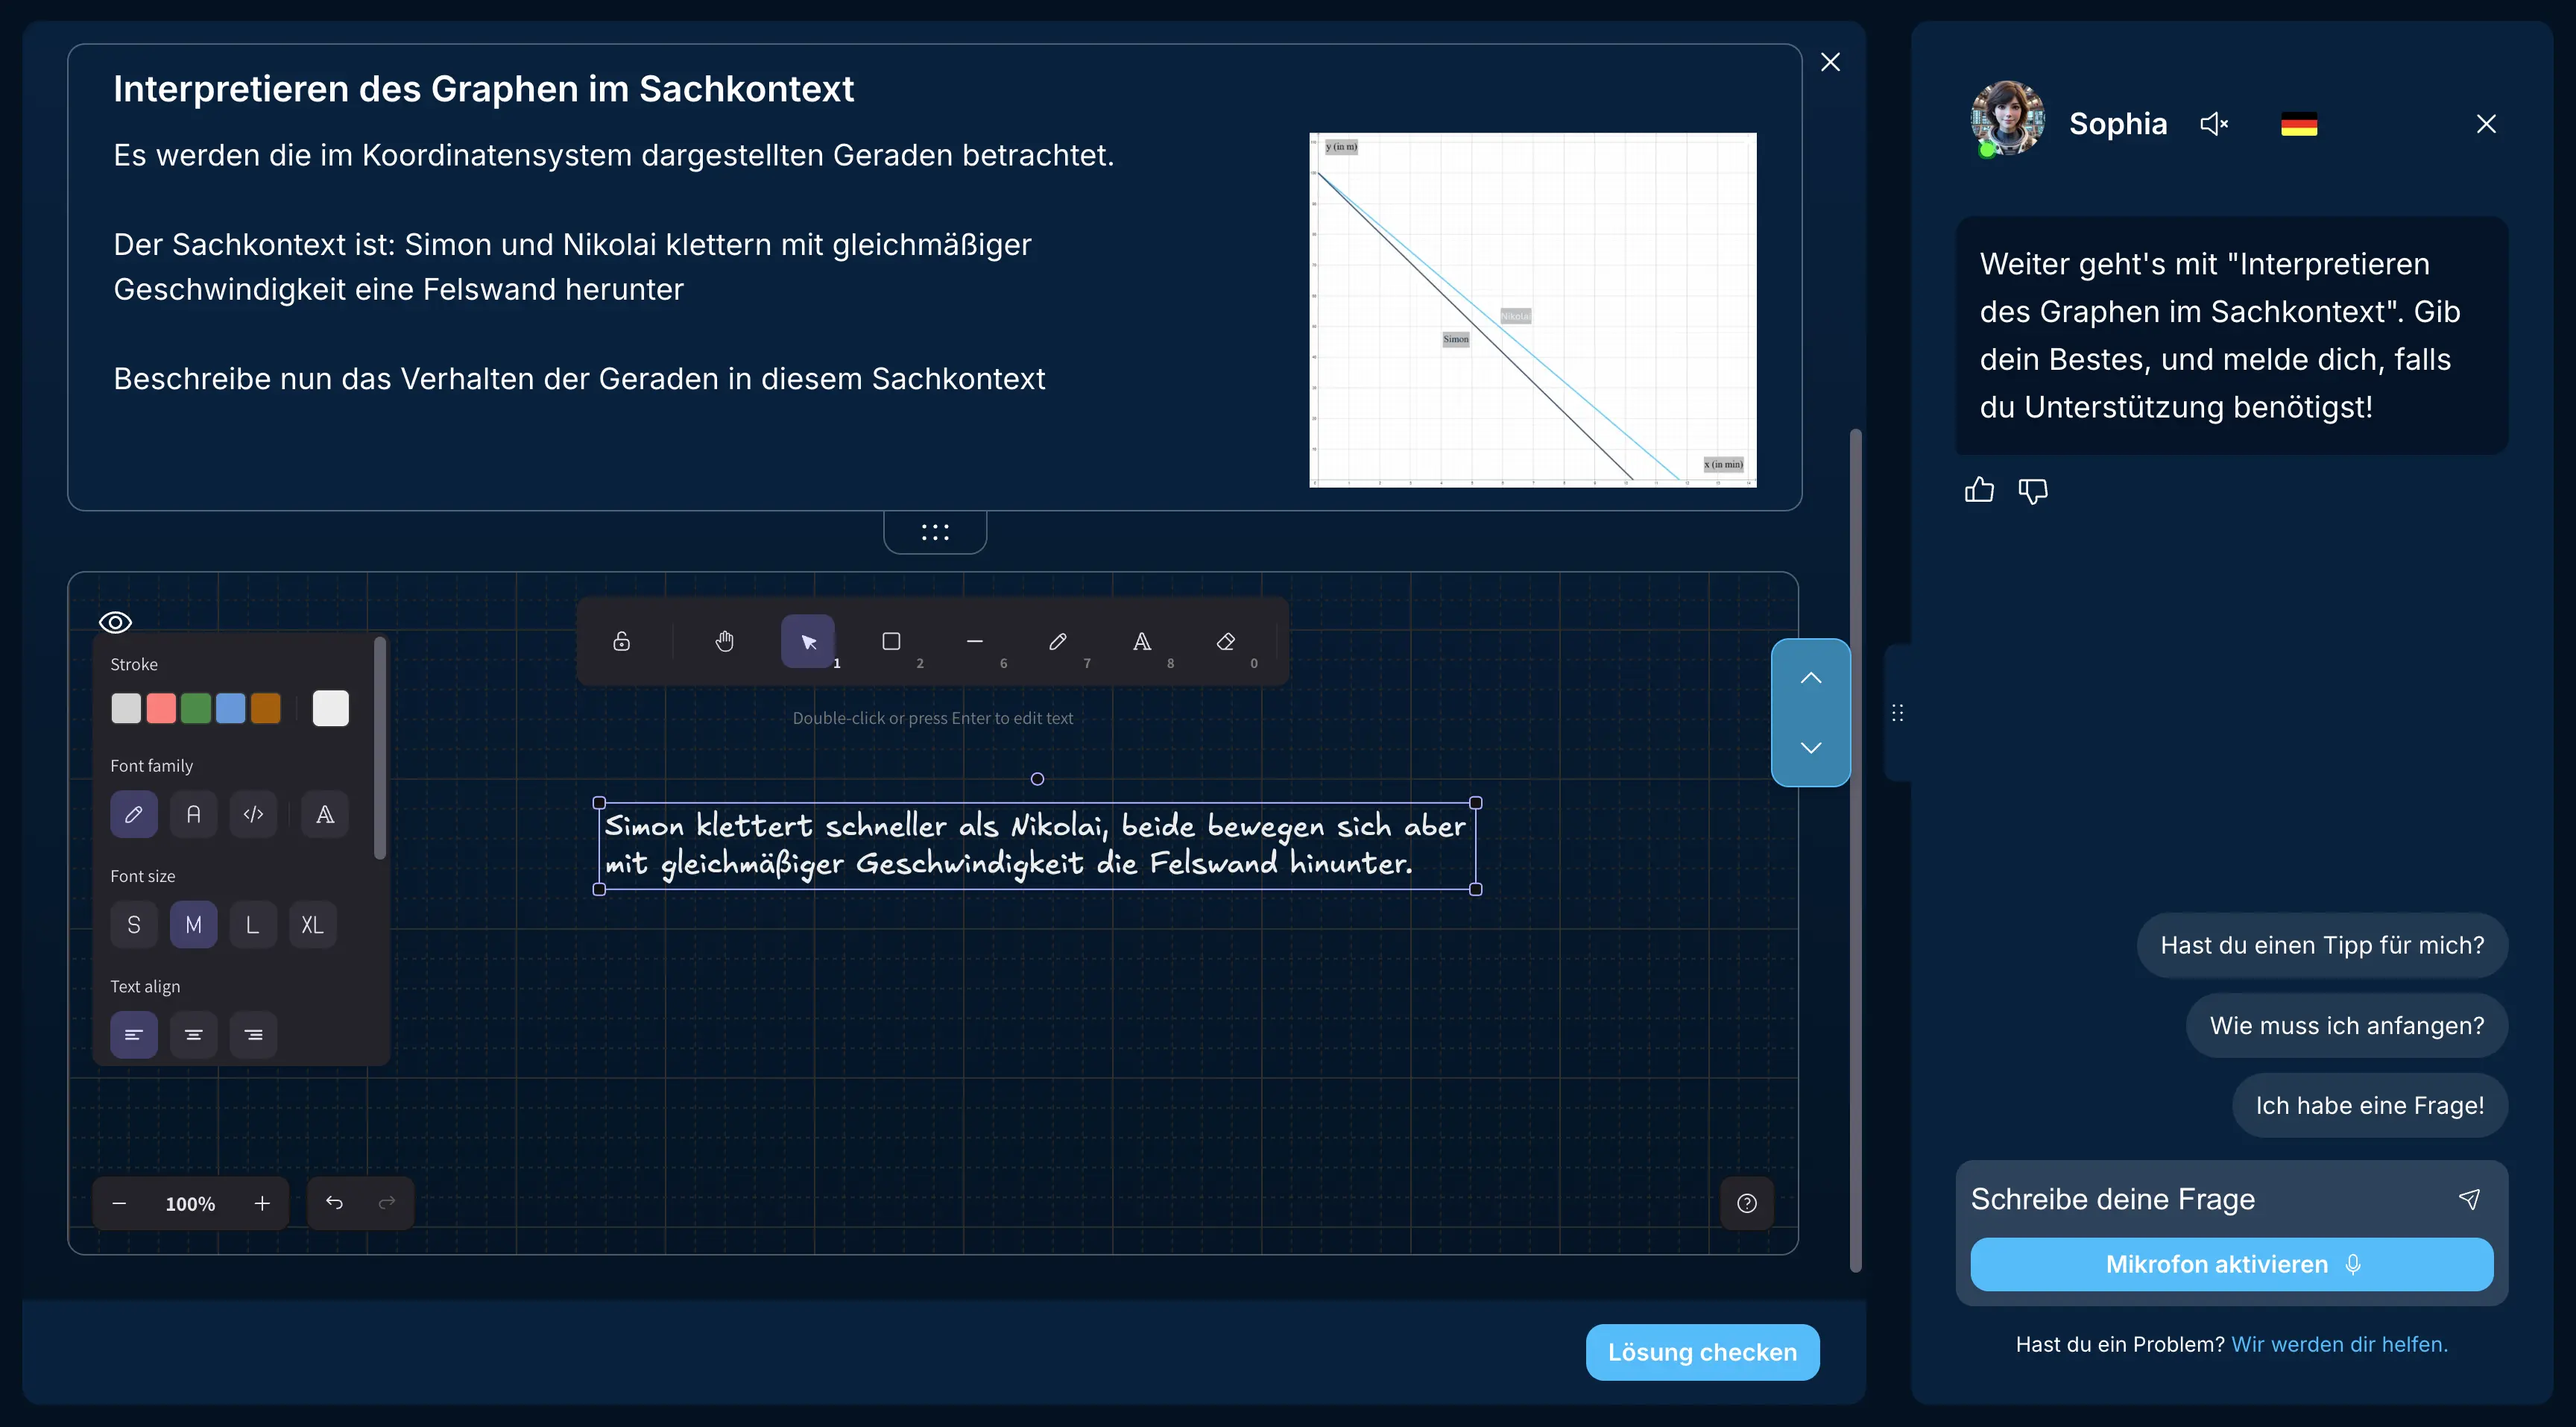Set font size to XL
The image size is (2576, 1427).
(x=313, y=925)
